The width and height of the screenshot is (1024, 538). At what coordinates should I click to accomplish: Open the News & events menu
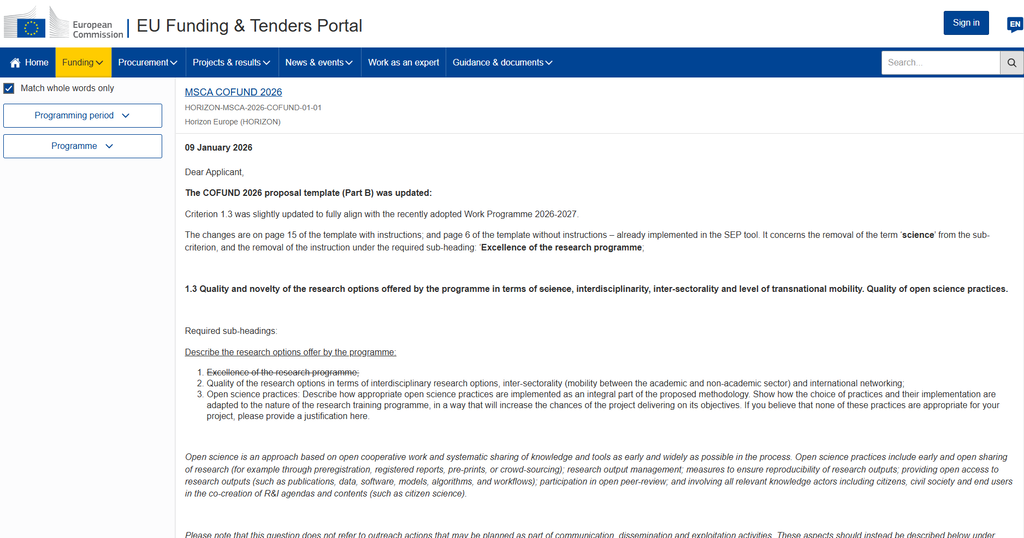coord(318,63)
